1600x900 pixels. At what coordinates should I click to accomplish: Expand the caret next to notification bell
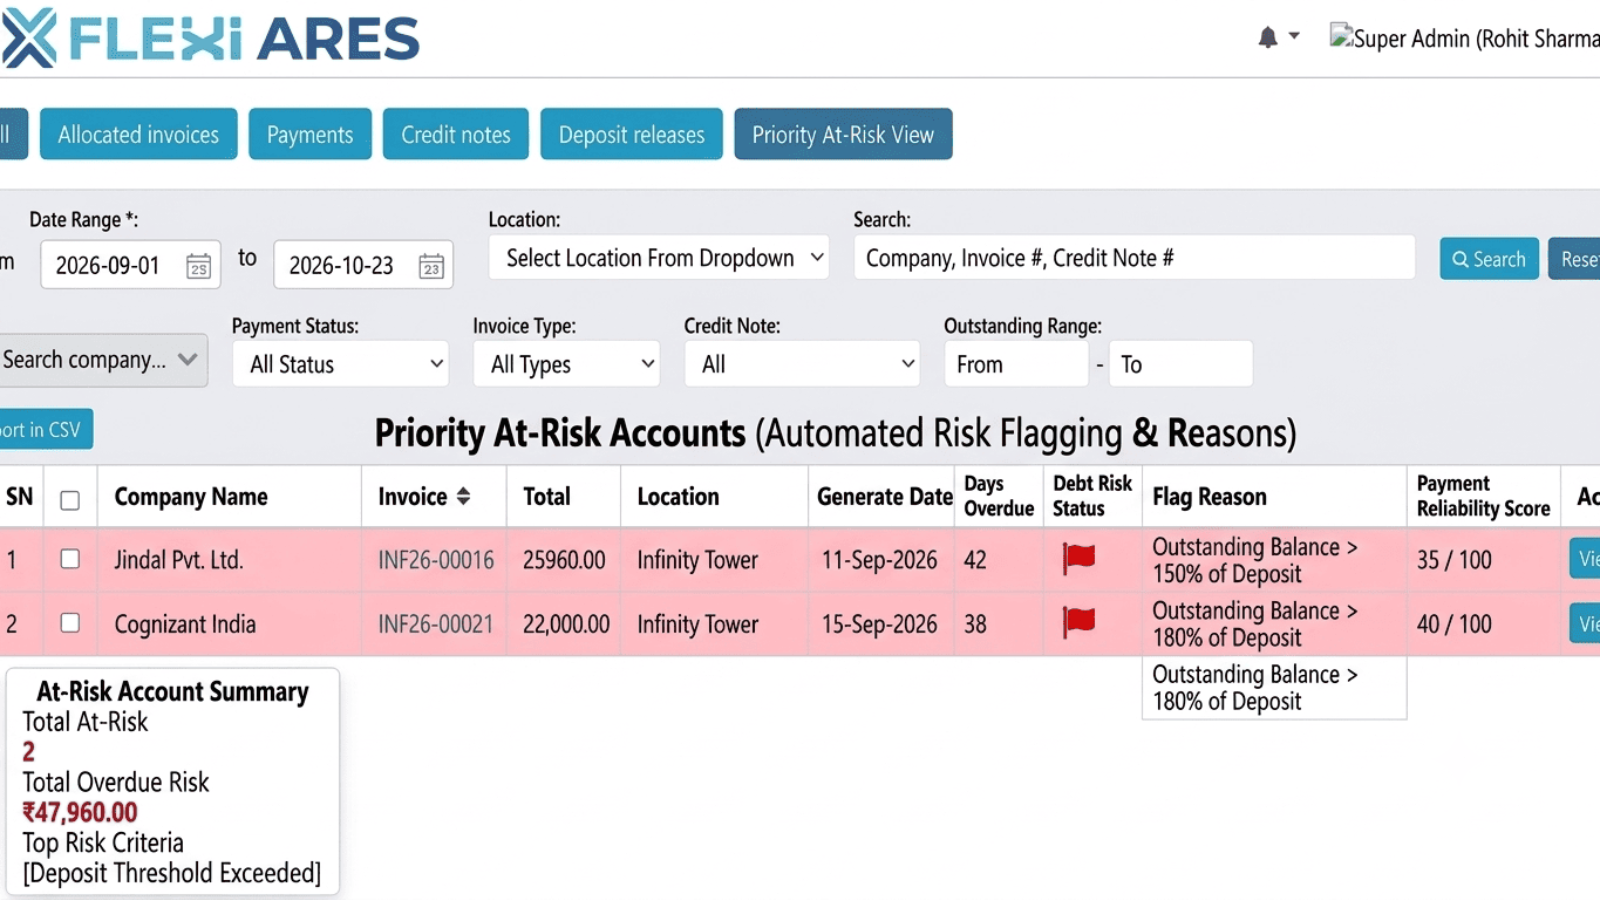(1294, 36)
